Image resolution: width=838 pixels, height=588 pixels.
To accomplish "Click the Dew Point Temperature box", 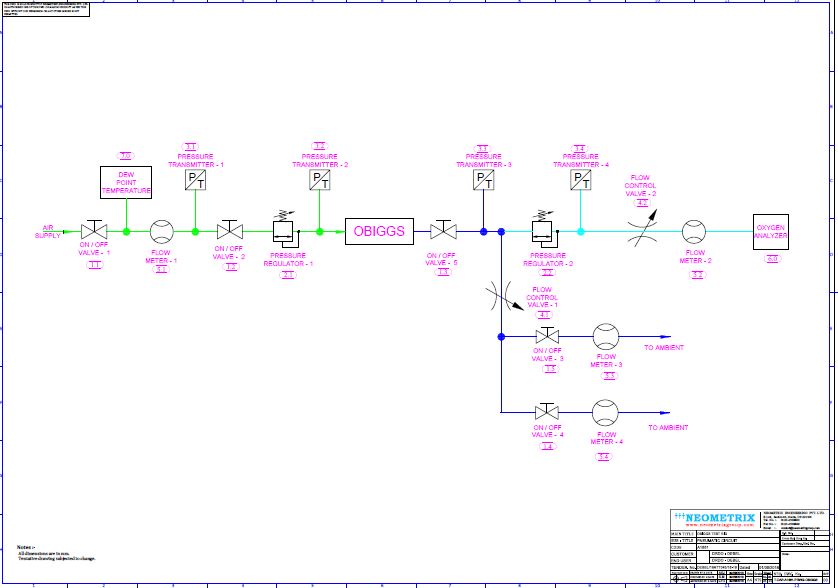I will point(126,182).
